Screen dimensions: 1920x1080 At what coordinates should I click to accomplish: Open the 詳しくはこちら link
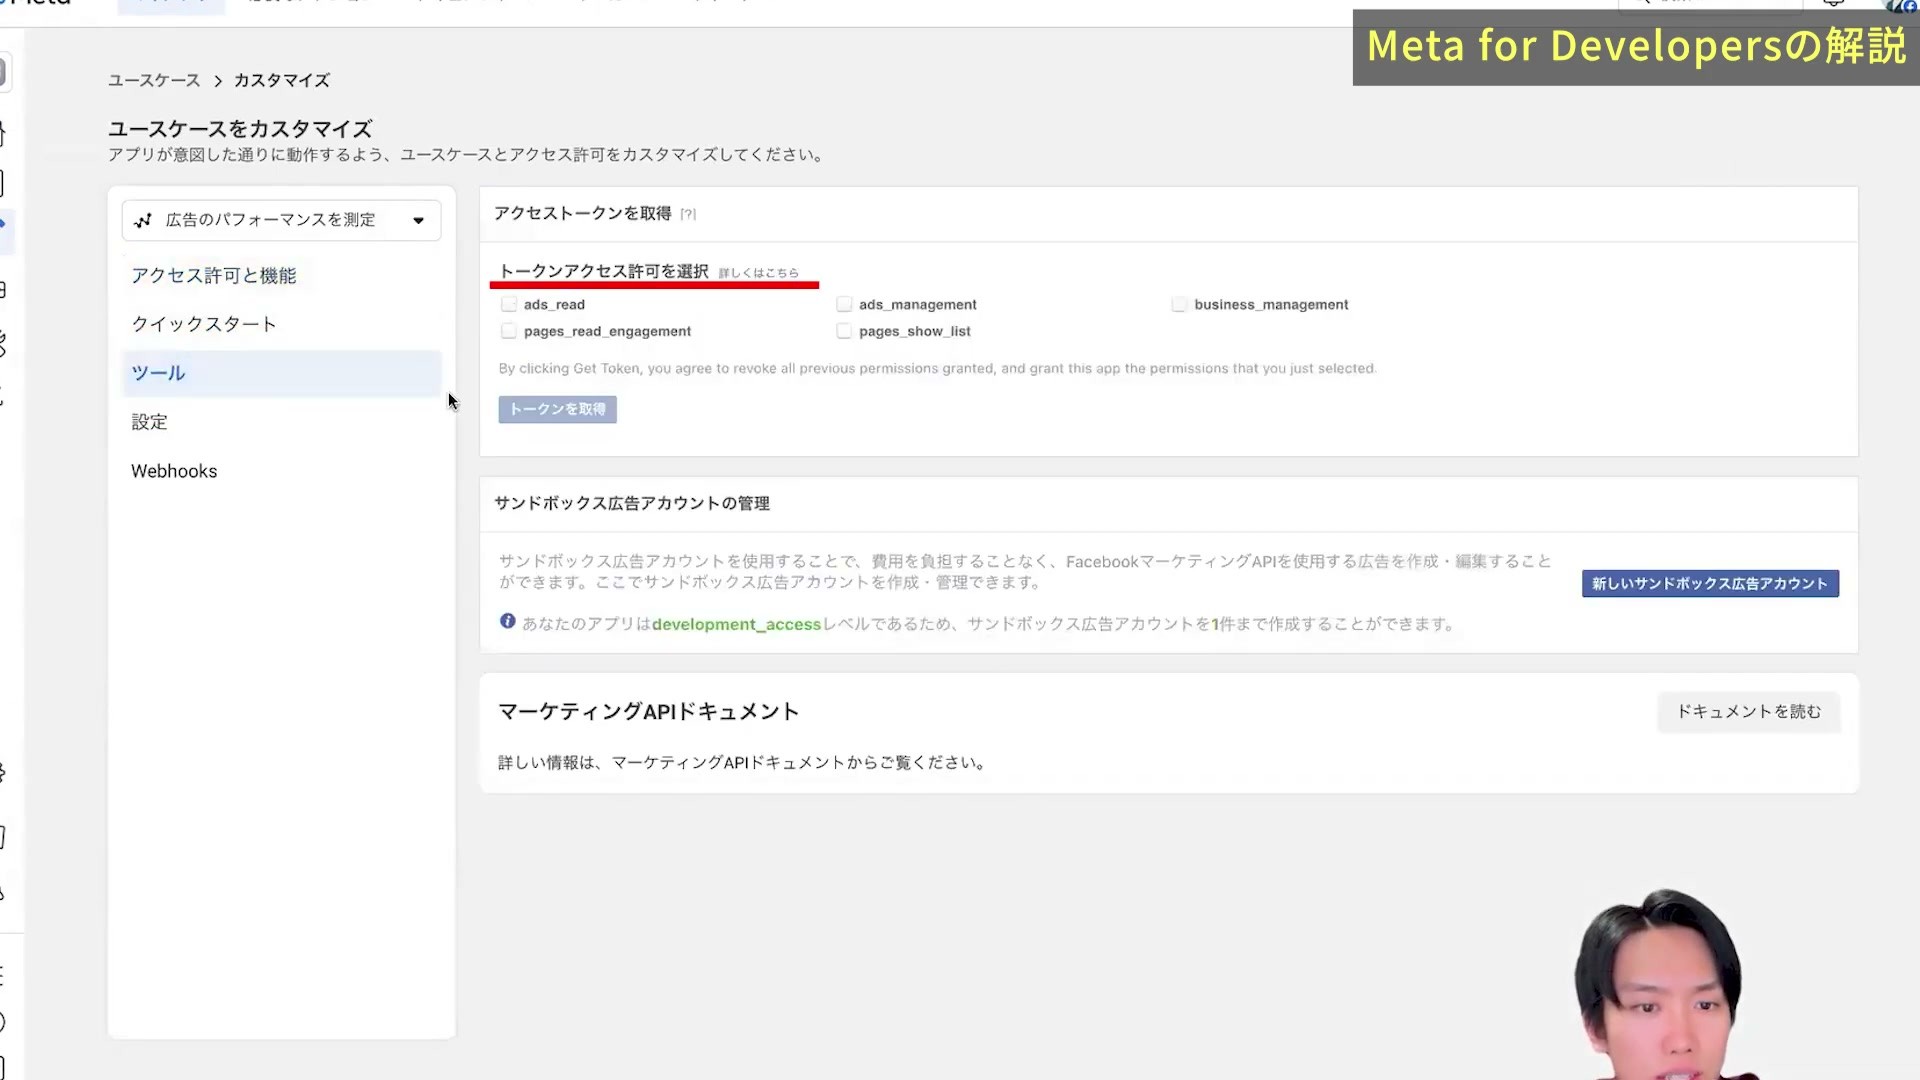coord(759,273)
